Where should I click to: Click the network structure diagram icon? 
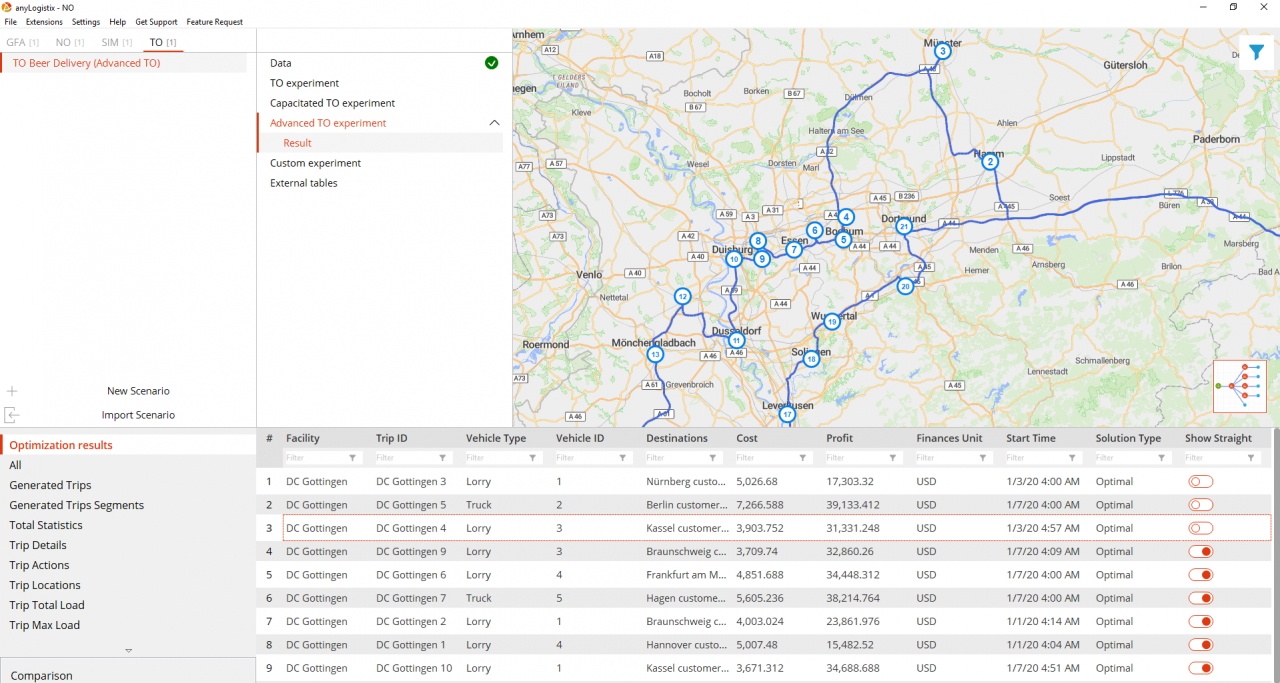coord(1239,386)
